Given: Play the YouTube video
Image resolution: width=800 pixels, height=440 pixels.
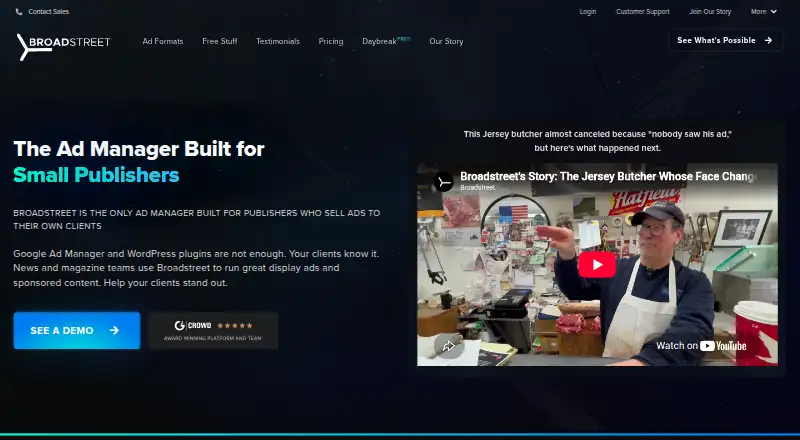Looking at the screenshot, I should pyautogui.click(x=597, y=265).
